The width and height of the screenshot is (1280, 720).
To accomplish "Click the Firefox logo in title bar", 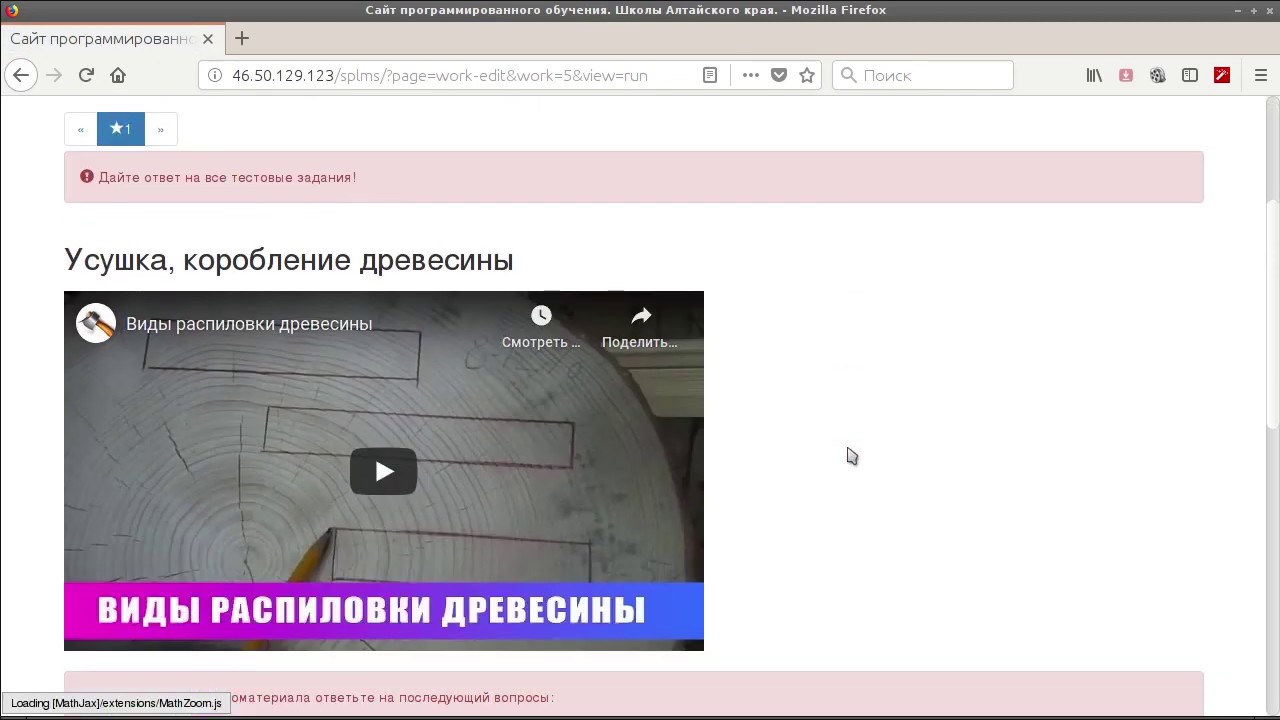I will 11,10.
